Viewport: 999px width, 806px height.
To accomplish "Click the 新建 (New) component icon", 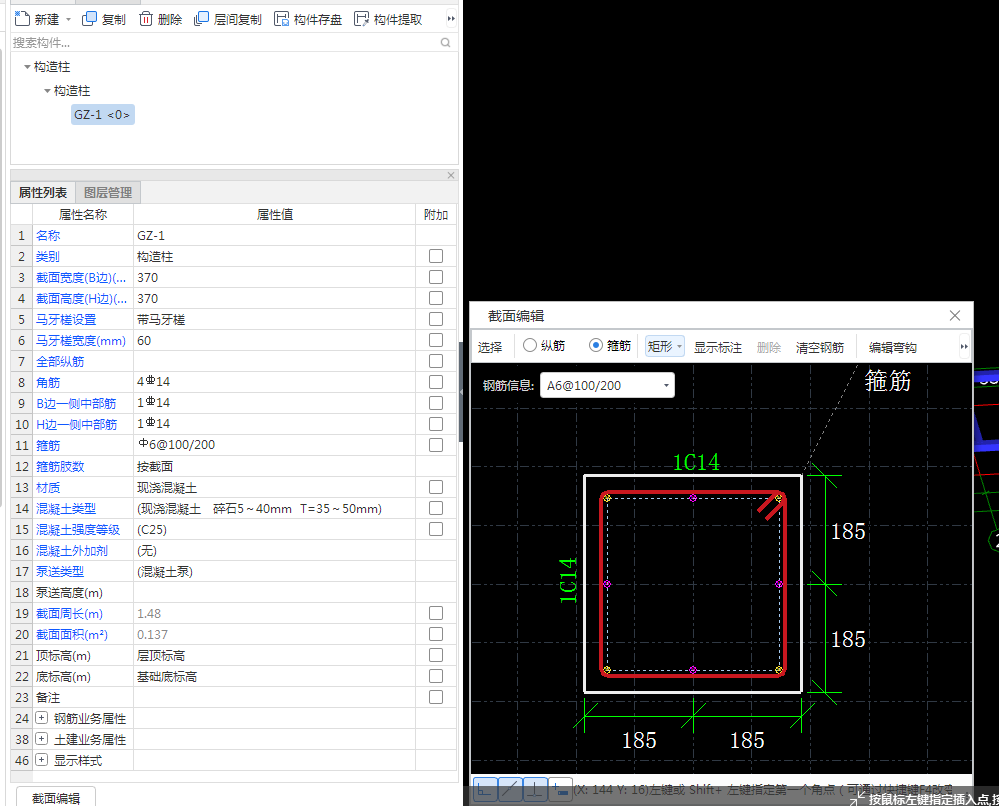I will [22, 19].
